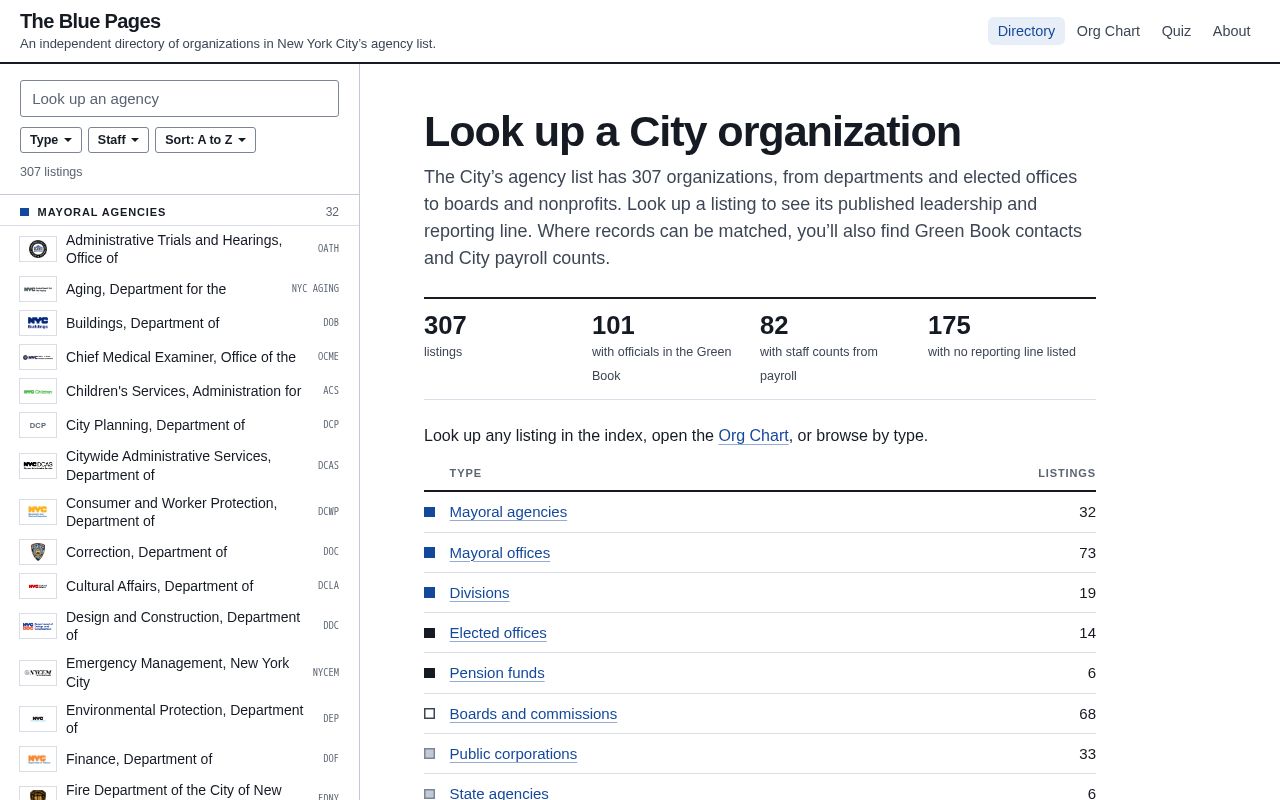Click the black square beside Pension funds

429,673
